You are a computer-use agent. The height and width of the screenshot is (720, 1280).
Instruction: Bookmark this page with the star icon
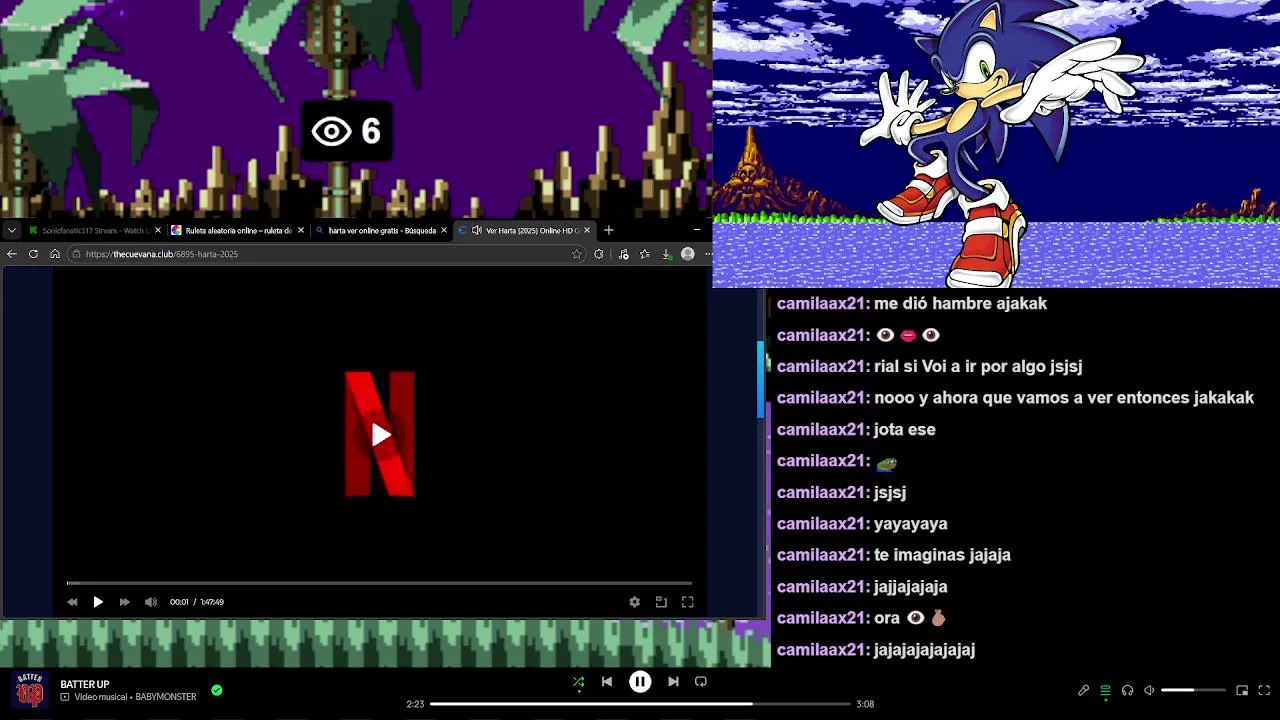pos(577,254)
